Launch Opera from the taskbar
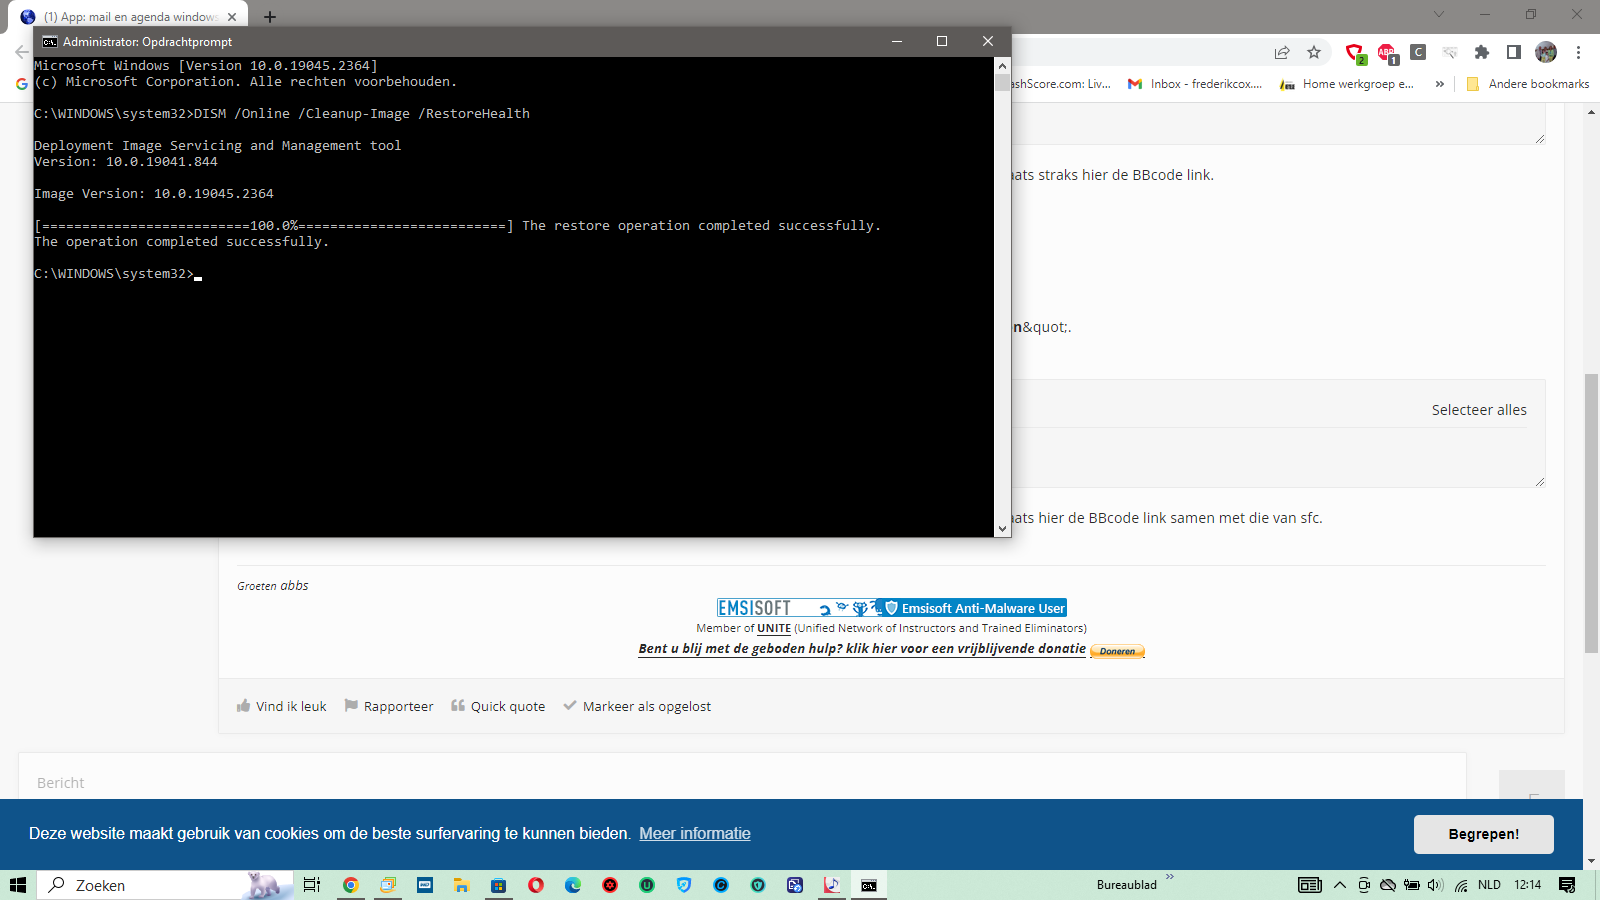Viewport: 1600px width, 900px height. click(x=536, y=885)
